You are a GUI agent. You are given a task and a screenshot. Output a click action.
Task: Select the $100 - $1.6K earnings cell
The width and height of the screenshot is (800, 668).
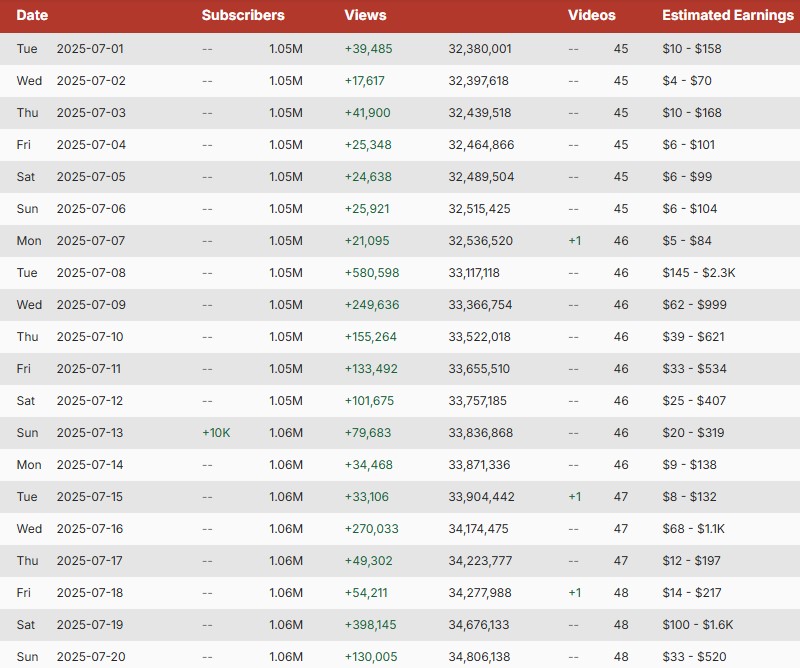[697, 625]
